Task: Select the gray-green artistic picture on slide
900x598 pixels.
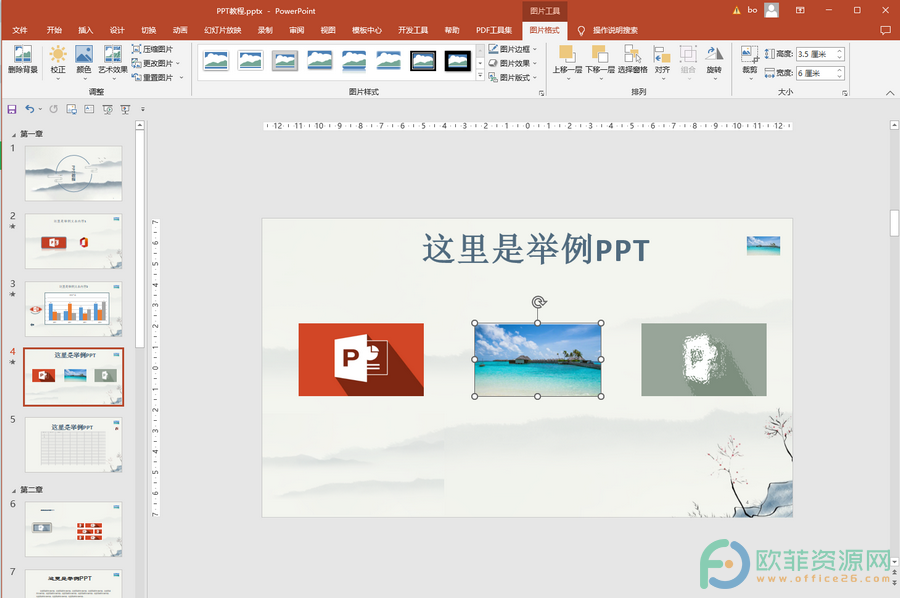Action: tap(704, 359)
